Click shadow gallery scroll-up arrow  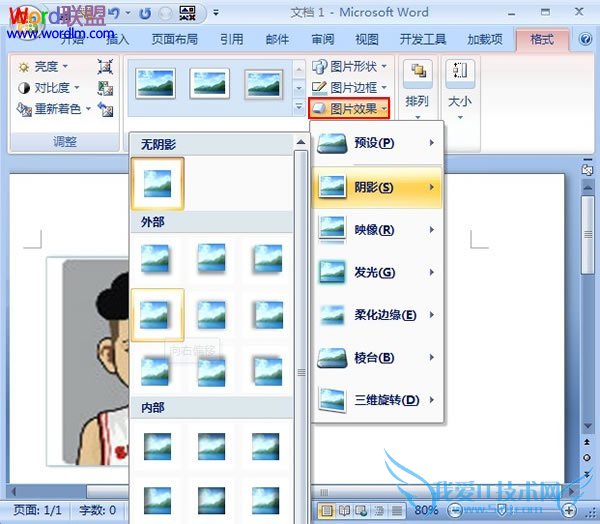click(x=301, y=142)
